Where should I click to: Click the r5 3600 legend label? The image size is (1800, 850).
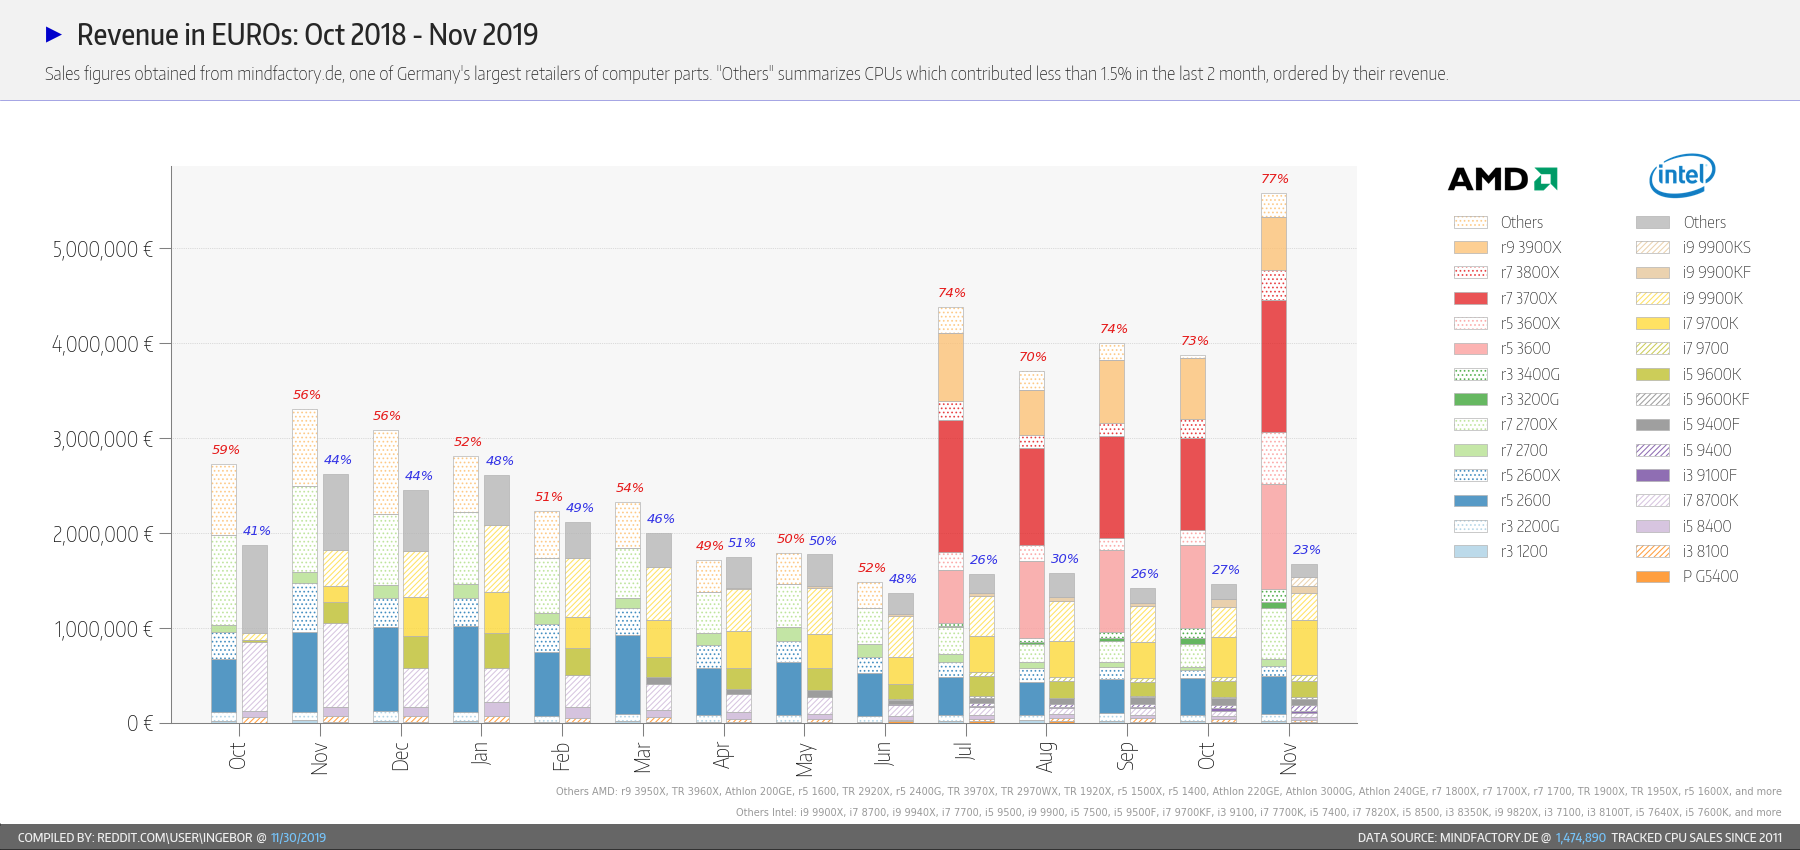(x=1525, y=348)
